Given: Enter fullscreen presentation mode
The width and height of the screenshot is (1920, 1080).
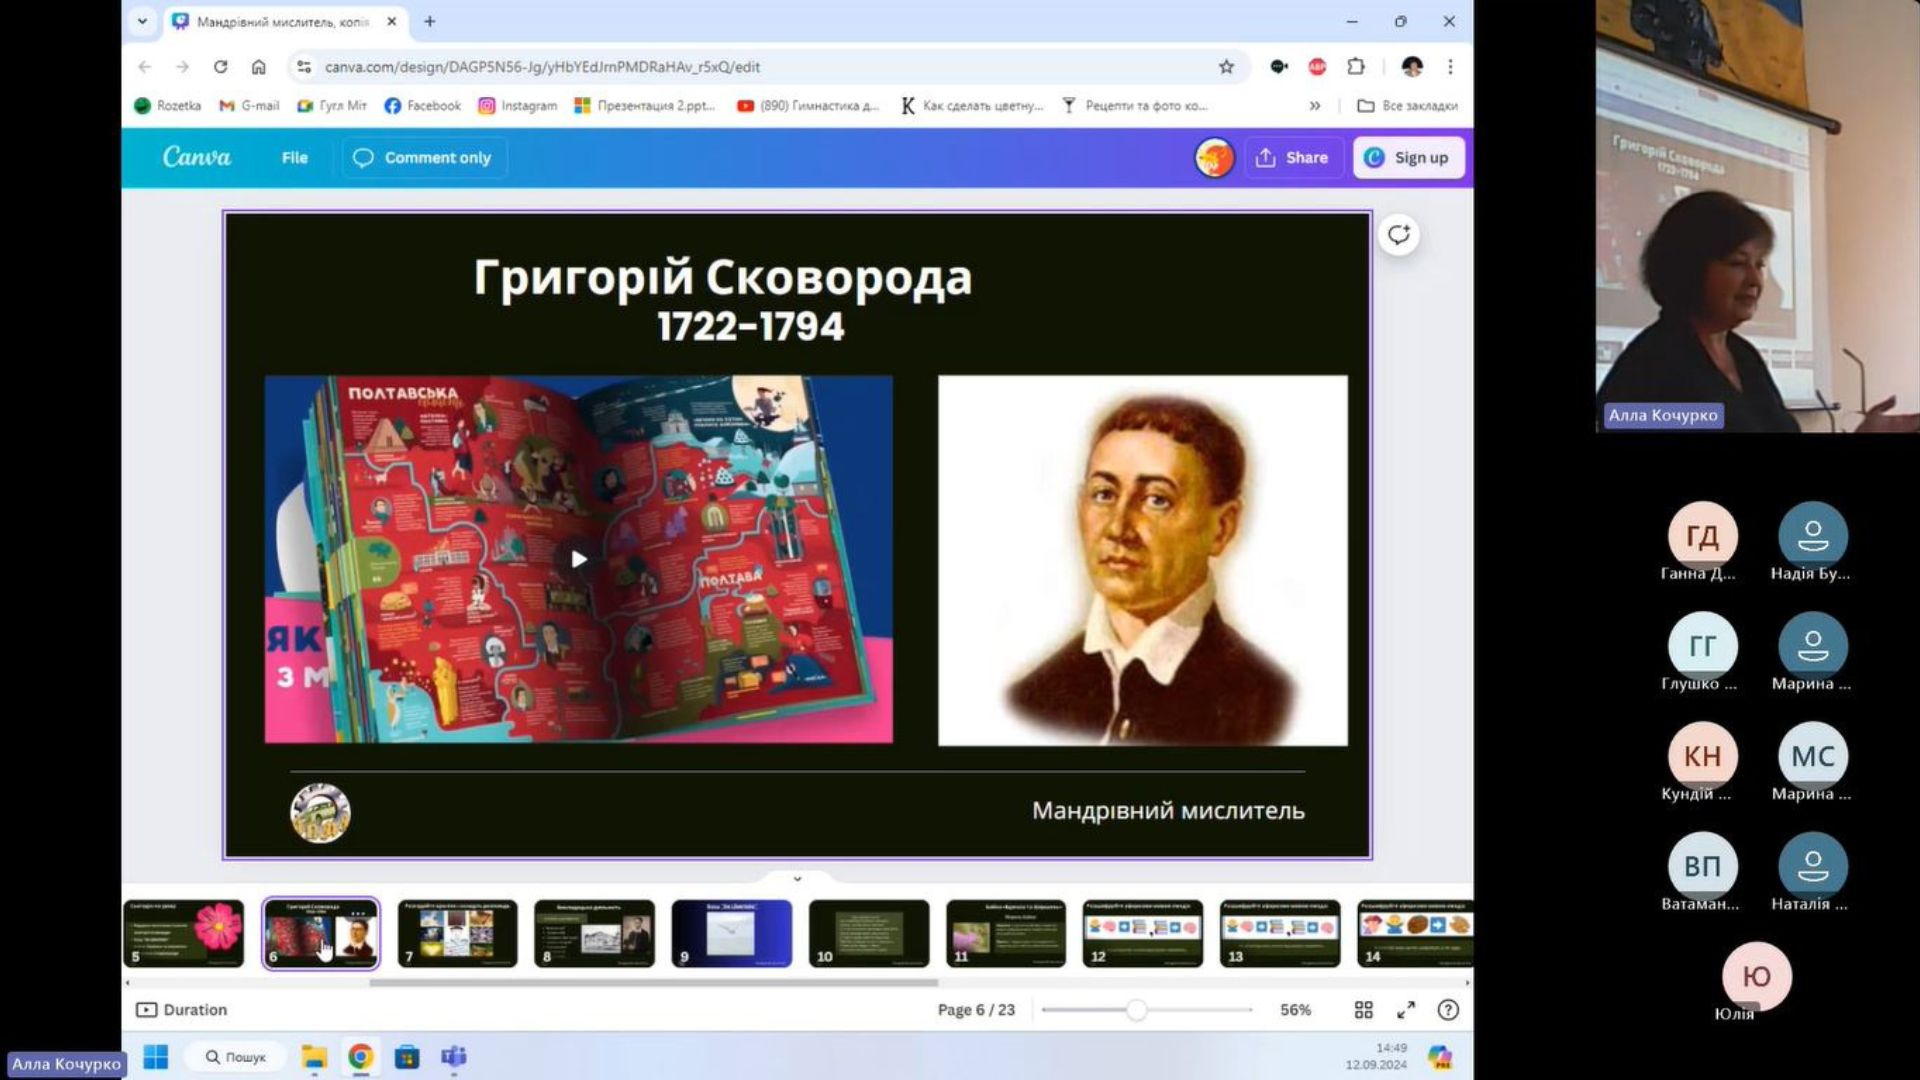Looking at the screenshot, I should (x=1406, y=1010).
